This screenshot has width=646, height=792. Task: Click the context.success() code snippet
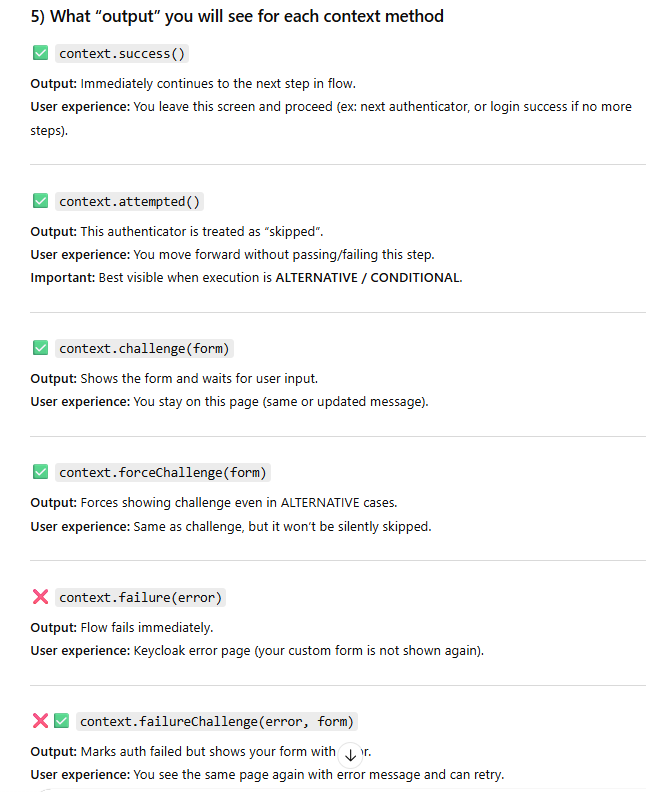pos(123,53)
